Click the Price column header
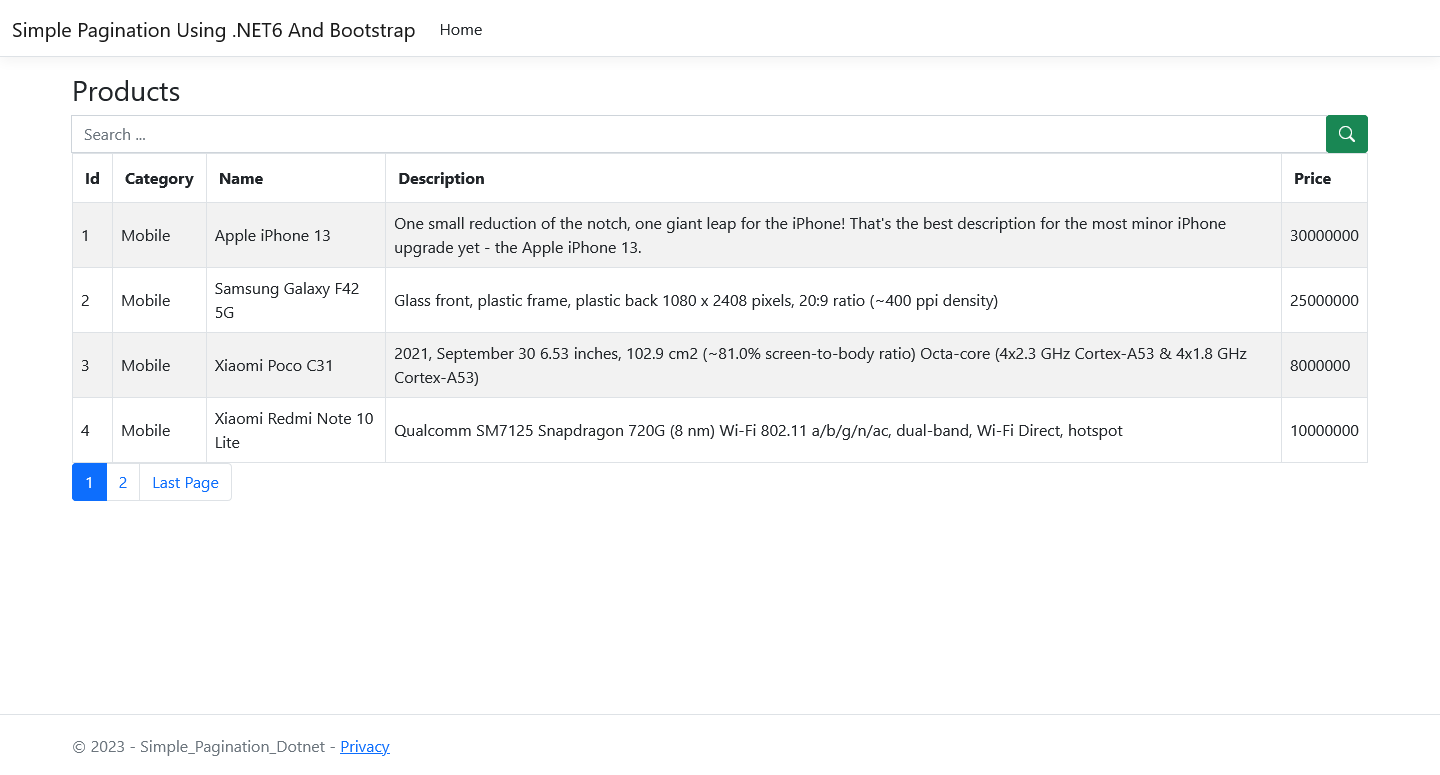 (1324, 178)
